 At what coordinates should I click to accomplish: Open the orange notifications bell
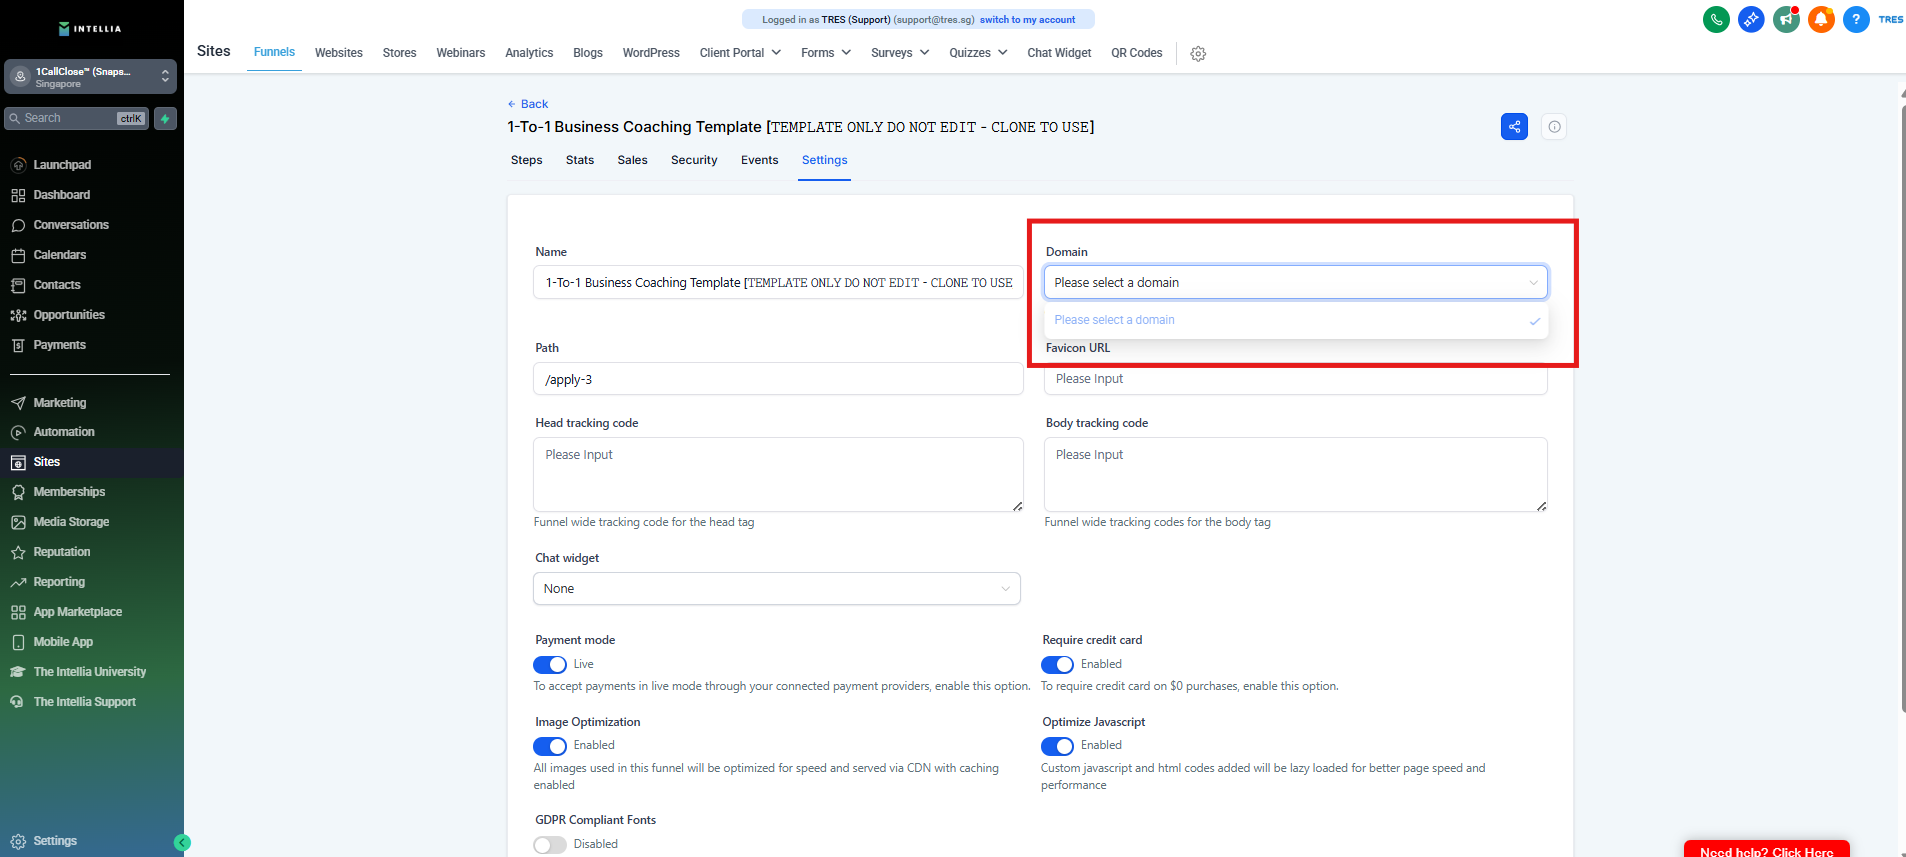(x=1821, y=19)
